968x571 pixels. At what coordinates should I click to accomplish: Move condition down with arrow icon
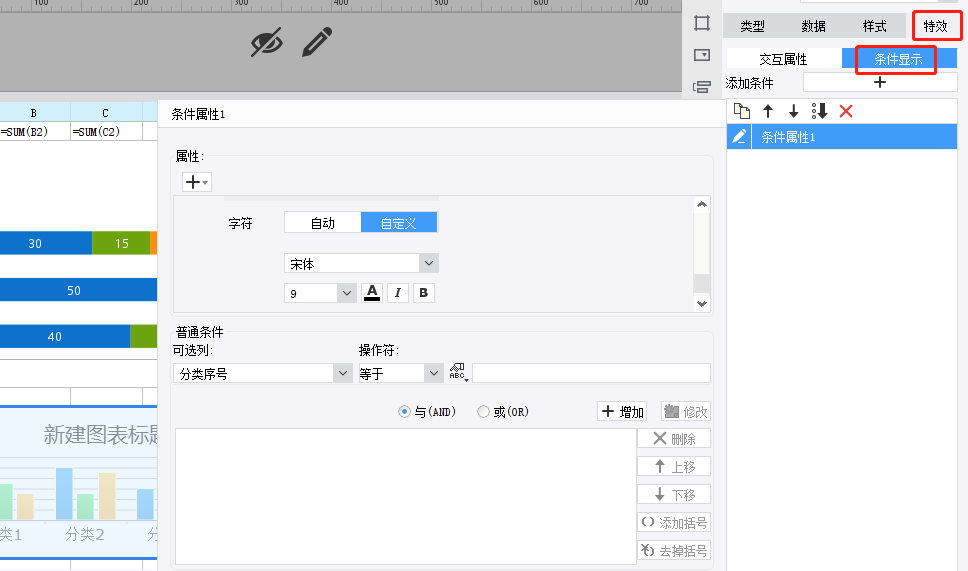794,111
